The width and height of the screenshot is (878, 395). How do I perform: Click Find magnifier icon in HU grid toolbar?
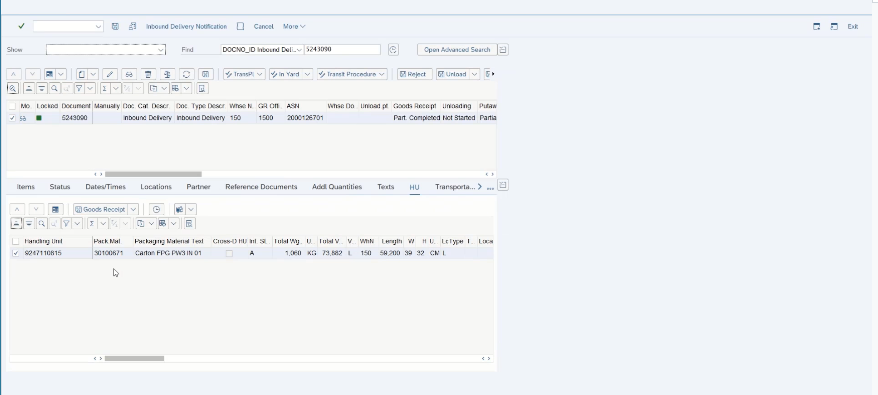[41, 223]
